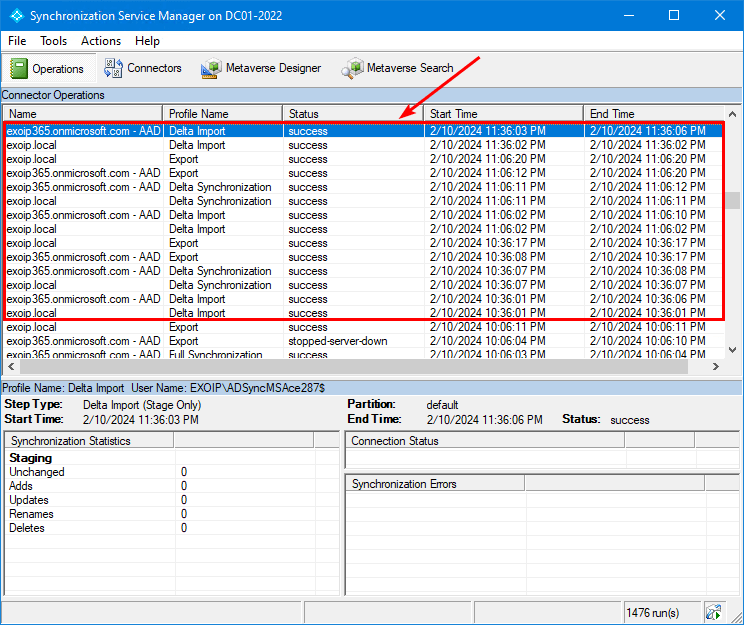The height and width of the screenshot is (625, 744).
Task: Sort by the Profile Name column header
Action: 222,114
